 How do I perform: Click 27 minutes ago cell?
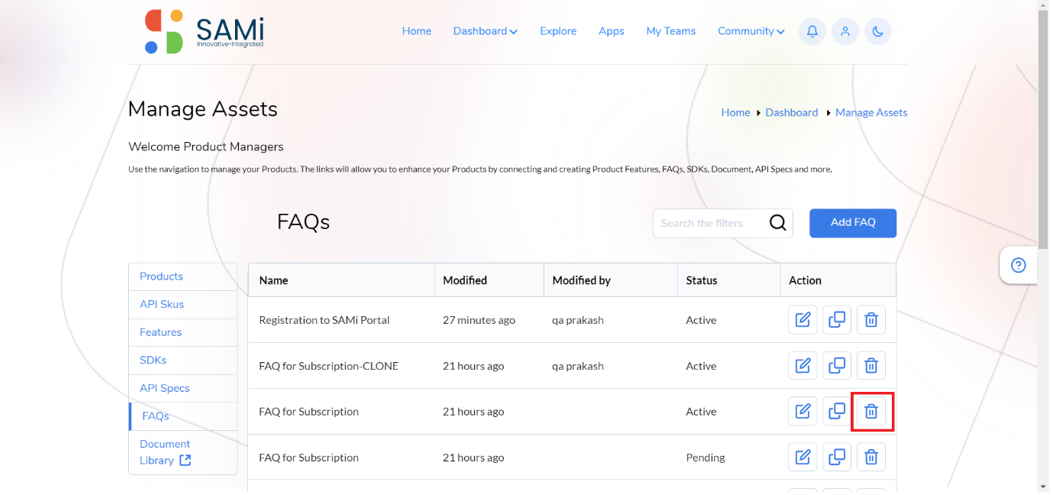pos(479,321)
